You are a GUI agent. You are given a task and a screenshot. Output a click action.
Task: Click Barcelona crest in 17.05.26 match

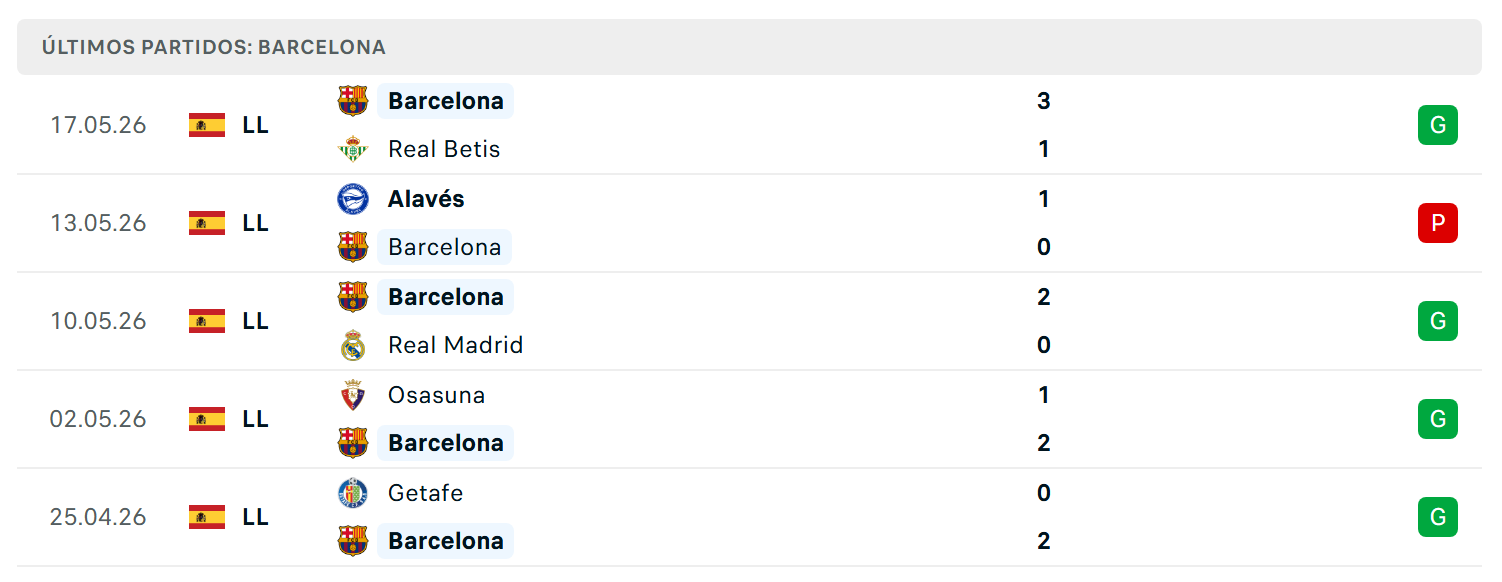pyautogui.click(x=353, y=101)
